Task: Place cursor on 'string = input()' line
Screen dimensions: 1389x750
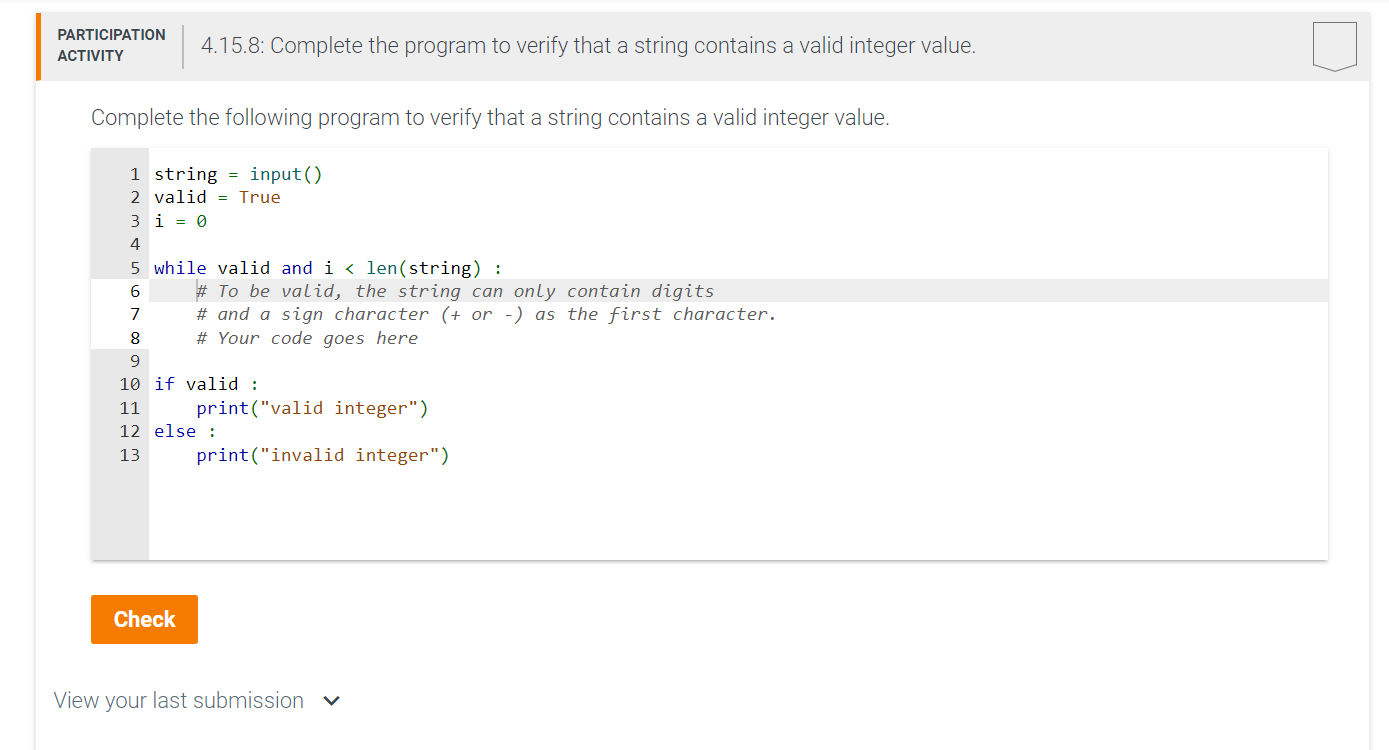Action: 238,174
